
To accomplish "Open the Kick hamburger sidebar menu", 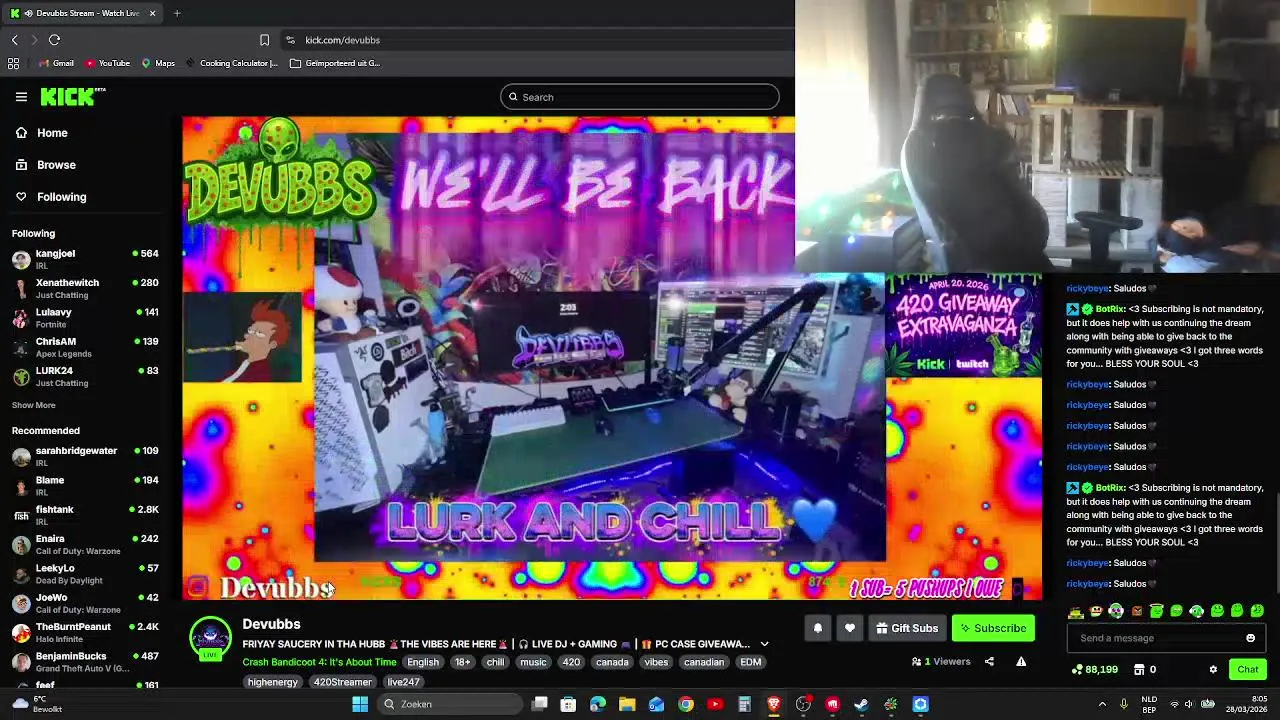I will [x=21, y=97].
